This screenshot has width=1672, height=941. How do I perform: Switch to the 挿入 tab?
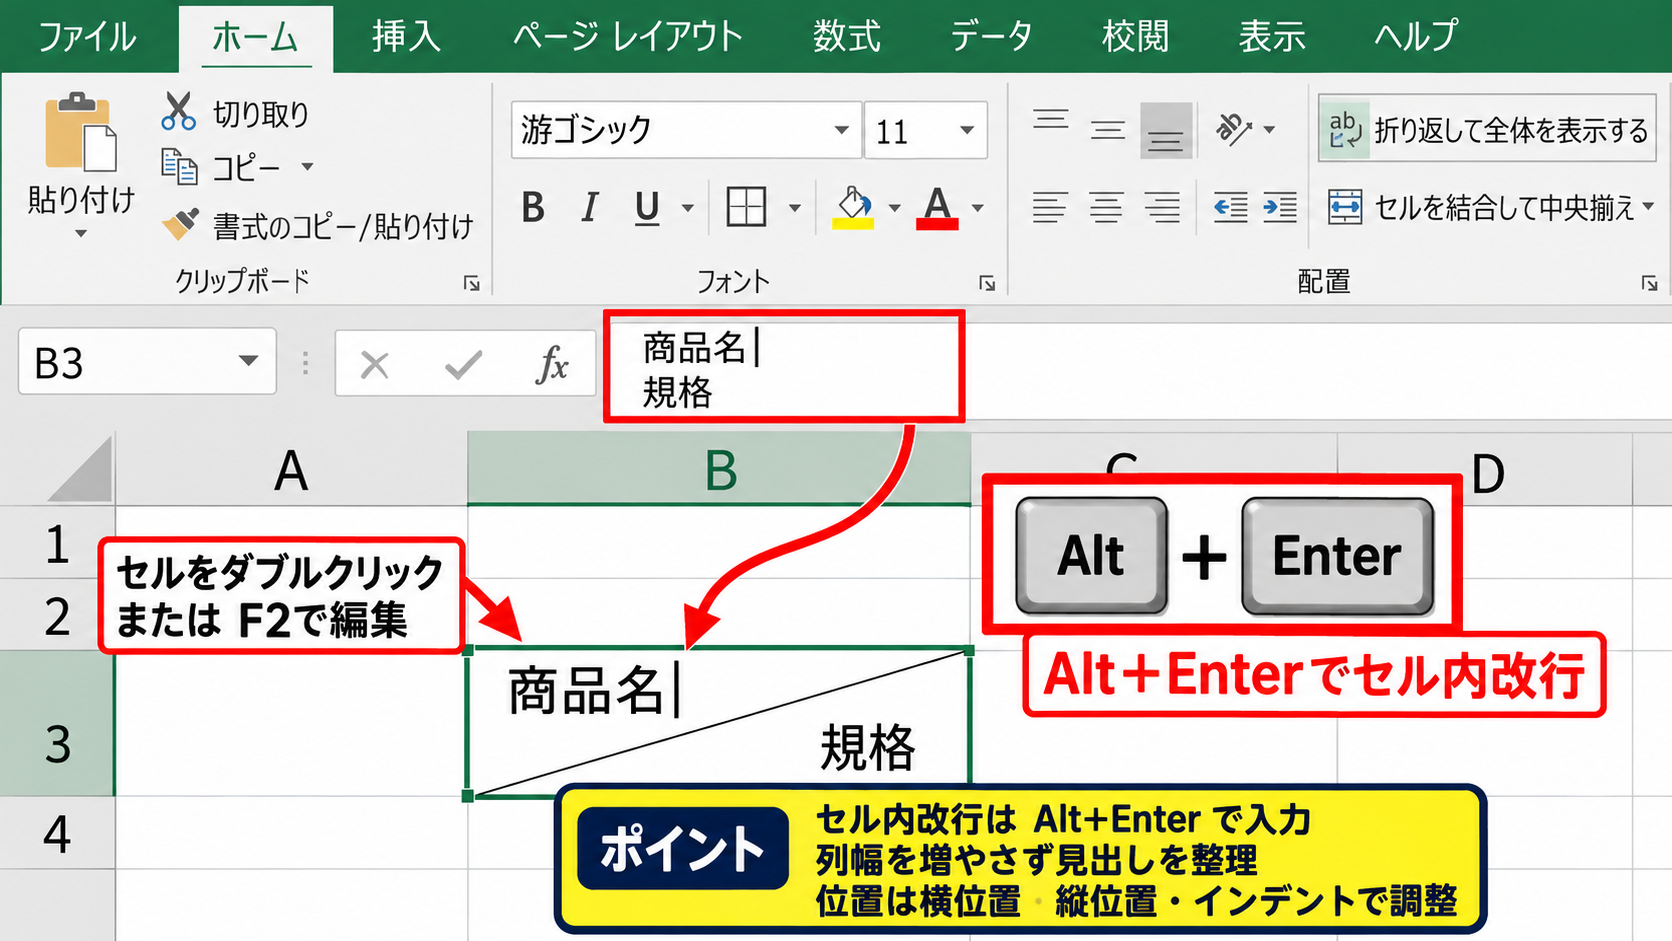[x=406, y=36]
